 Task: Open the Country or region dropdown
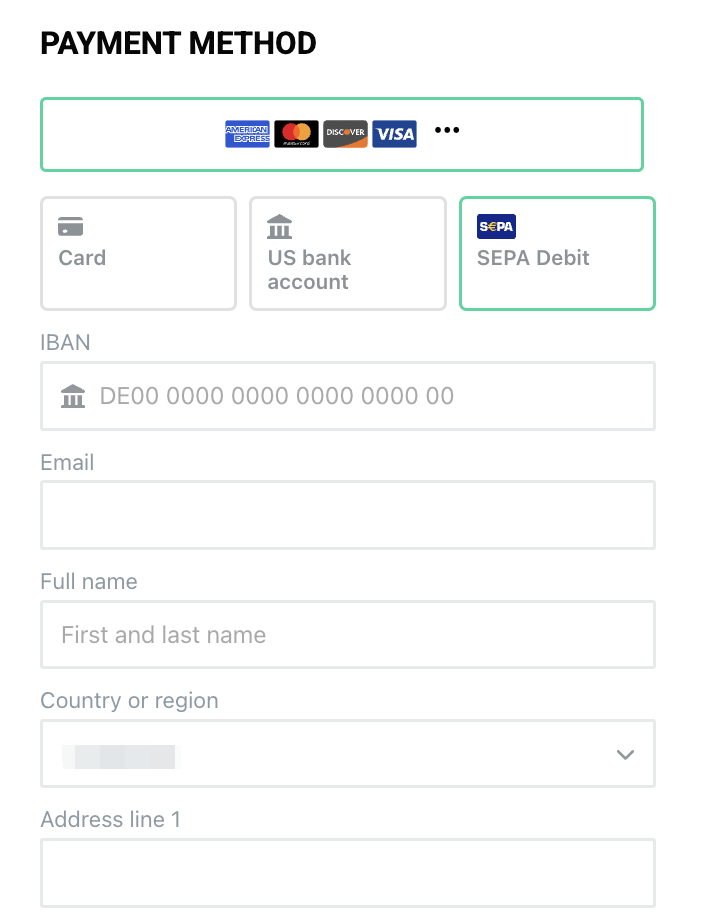point(347,754)
